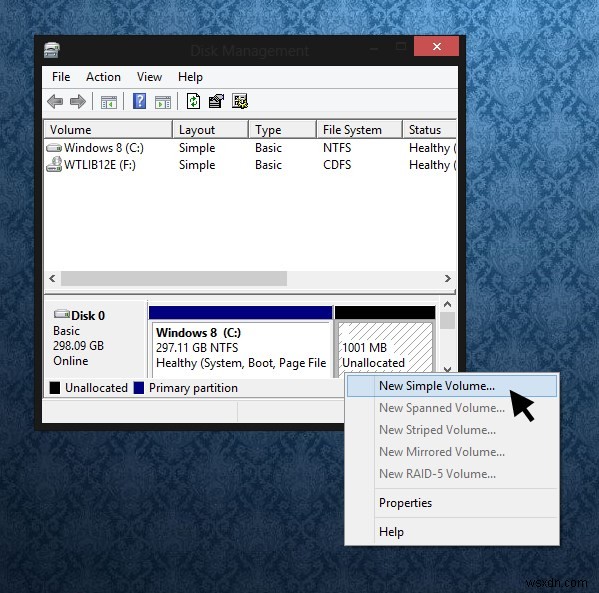
Task: Open the Action menu
Action: [103, 77]
